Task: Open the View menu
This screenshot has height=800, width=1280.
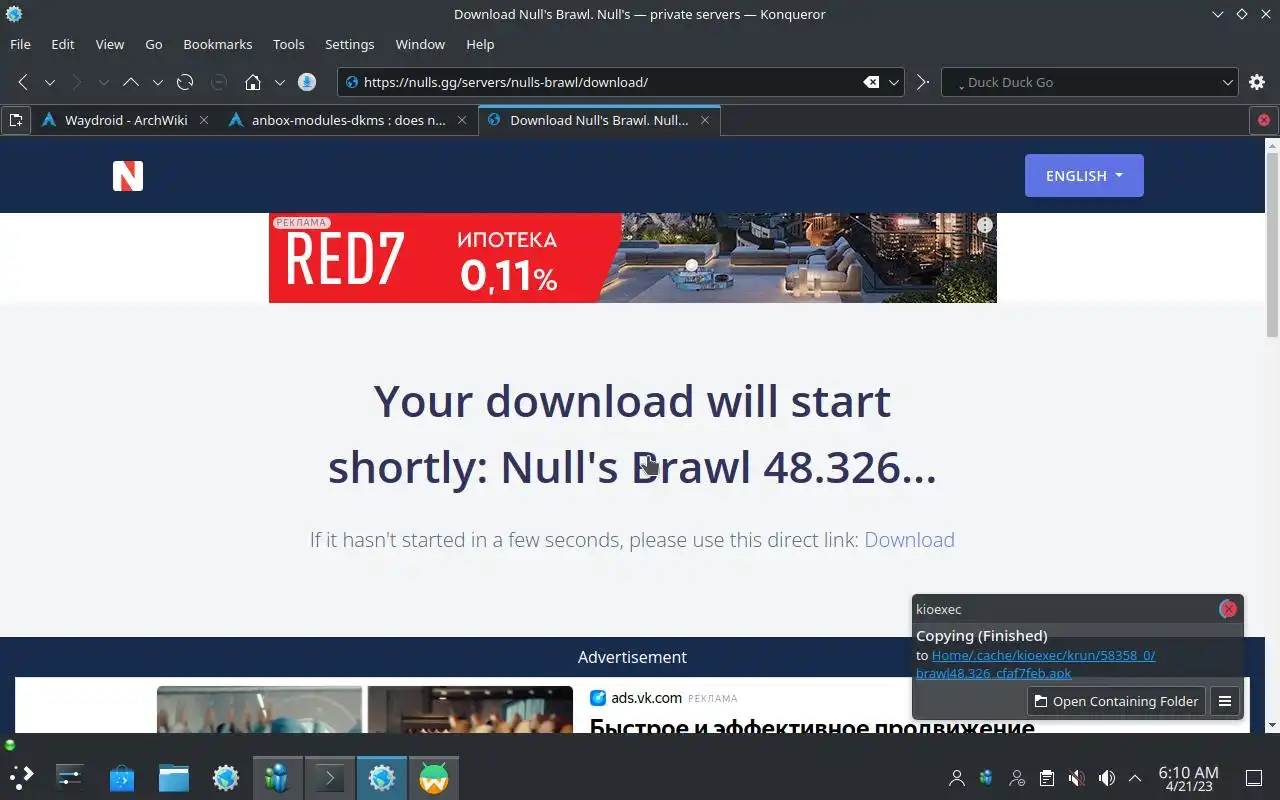Action: pyautogui.click(x=110, y=44)
